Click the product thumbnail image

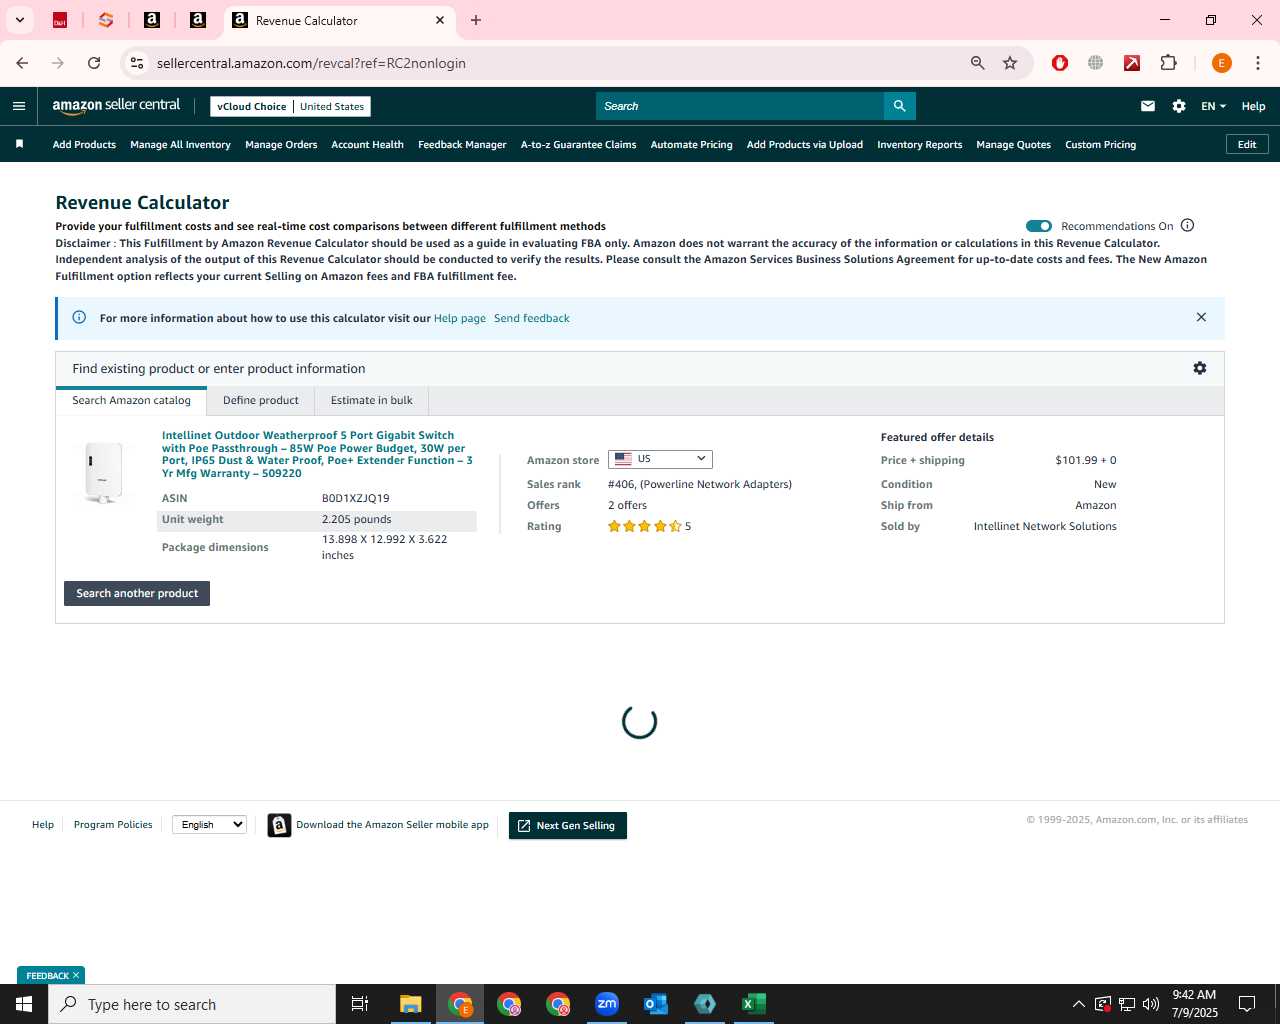(x=103, y=471)
